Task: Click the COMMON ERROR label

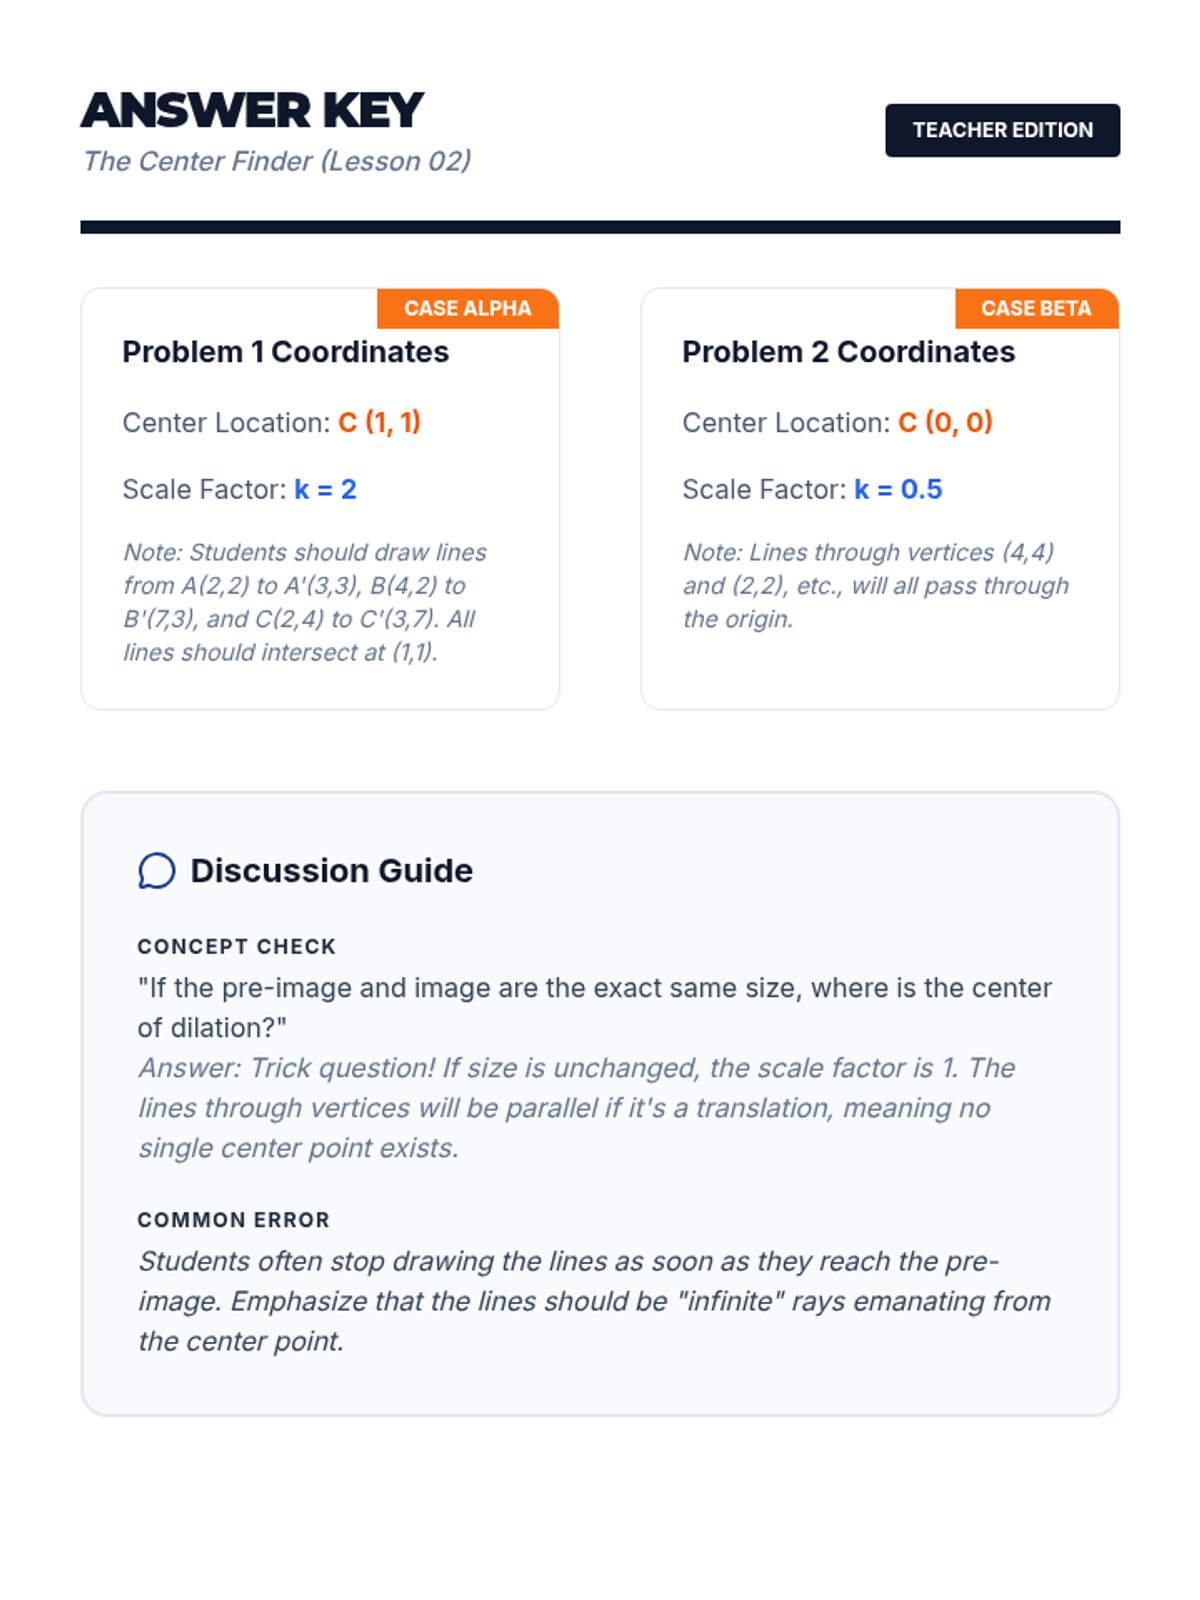Action: [233, 1220]
